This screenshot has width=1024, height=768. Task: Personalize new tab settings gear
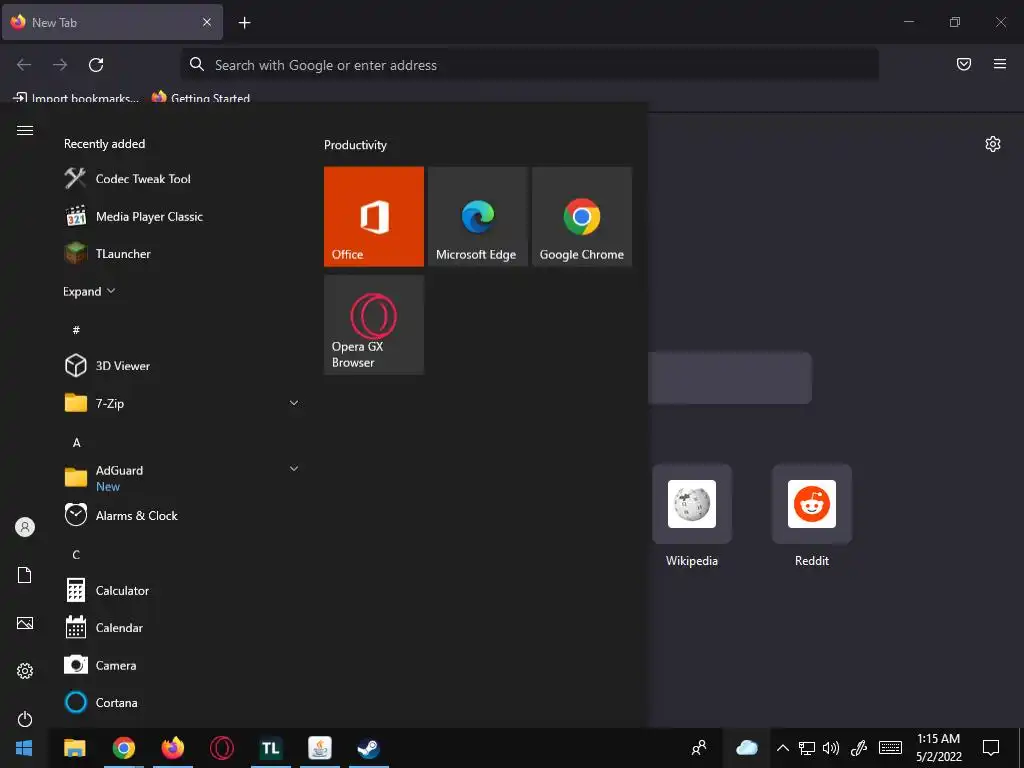[993, 144]
